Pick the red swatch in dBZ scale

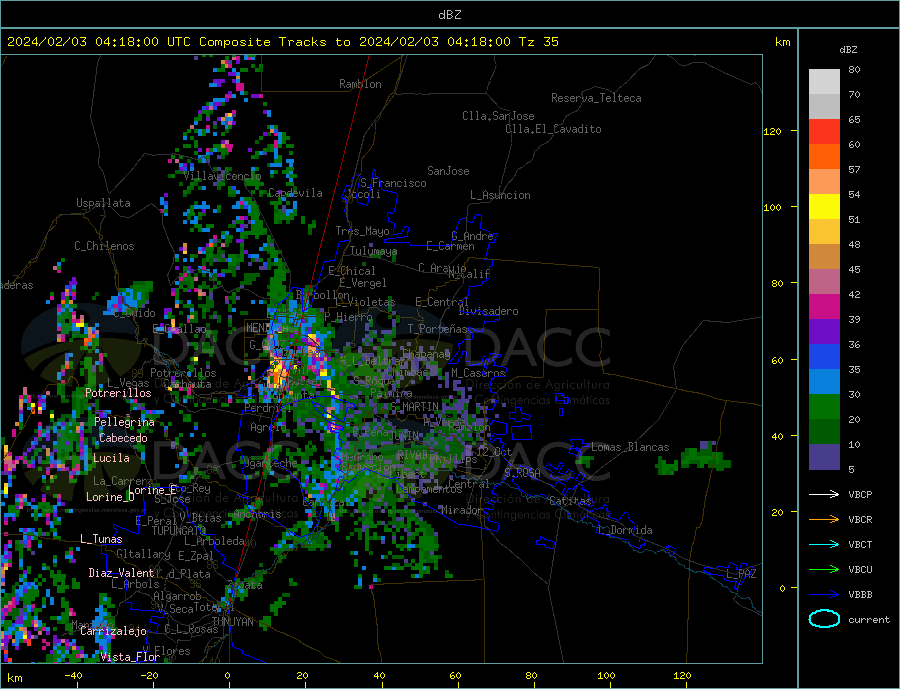tap(824, 131)
